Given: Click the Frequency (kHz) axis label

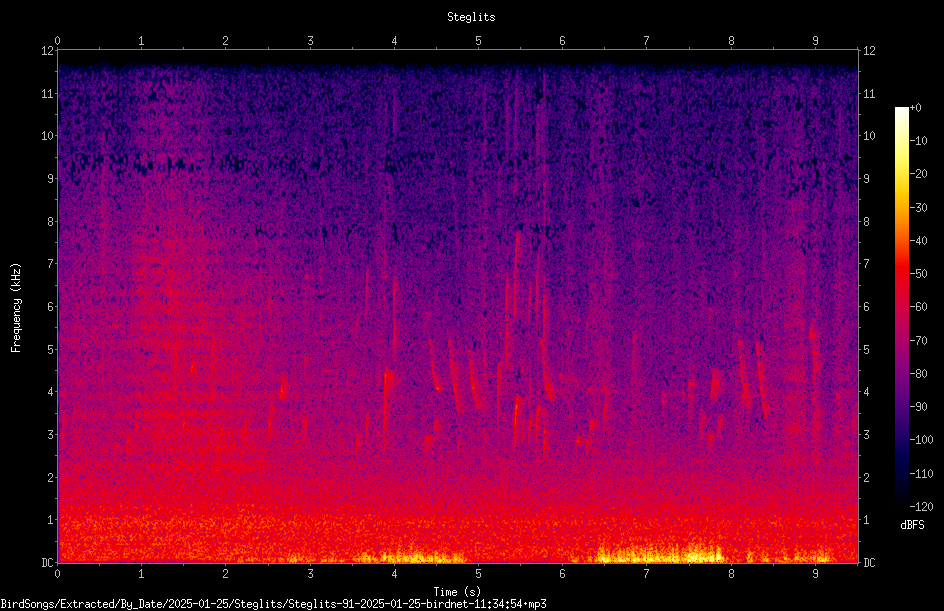Looking at the screenshot, I should click(x=16, y=308).
